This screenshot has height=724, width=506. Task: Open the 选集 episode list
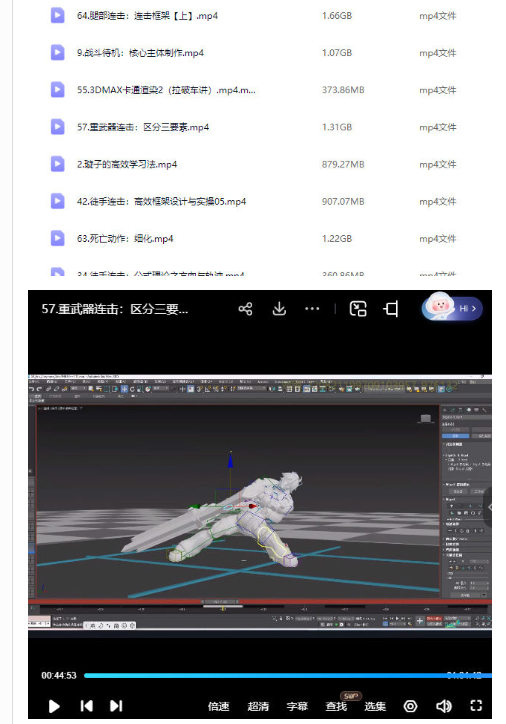coord(375,706)
